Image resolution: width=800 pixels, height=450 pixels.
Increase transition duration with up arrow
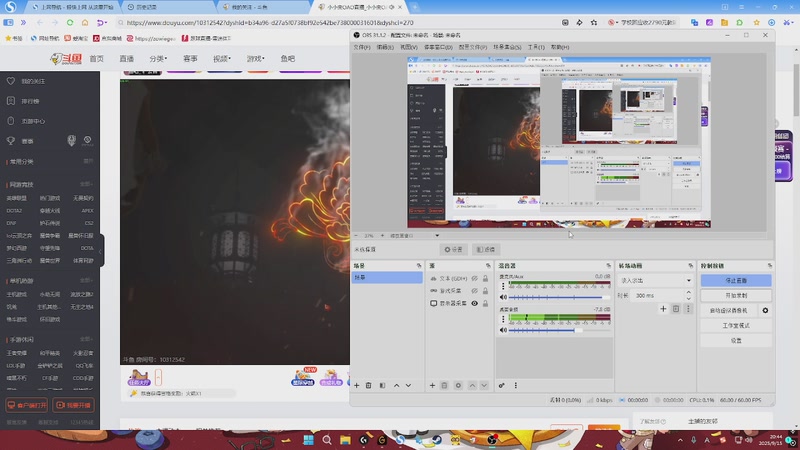point(688,293)
